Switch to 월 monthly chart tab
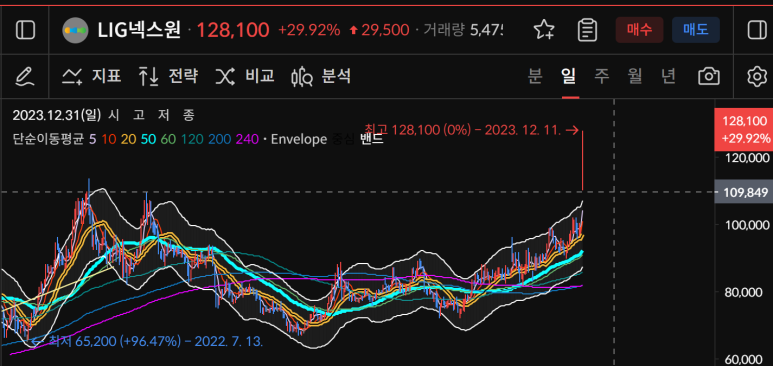The image size is (773, 366). [635, 76]
